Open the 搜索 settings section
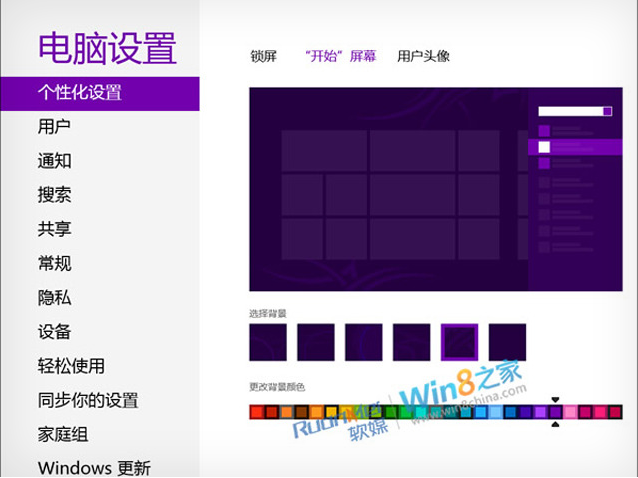 pos(54,195)
